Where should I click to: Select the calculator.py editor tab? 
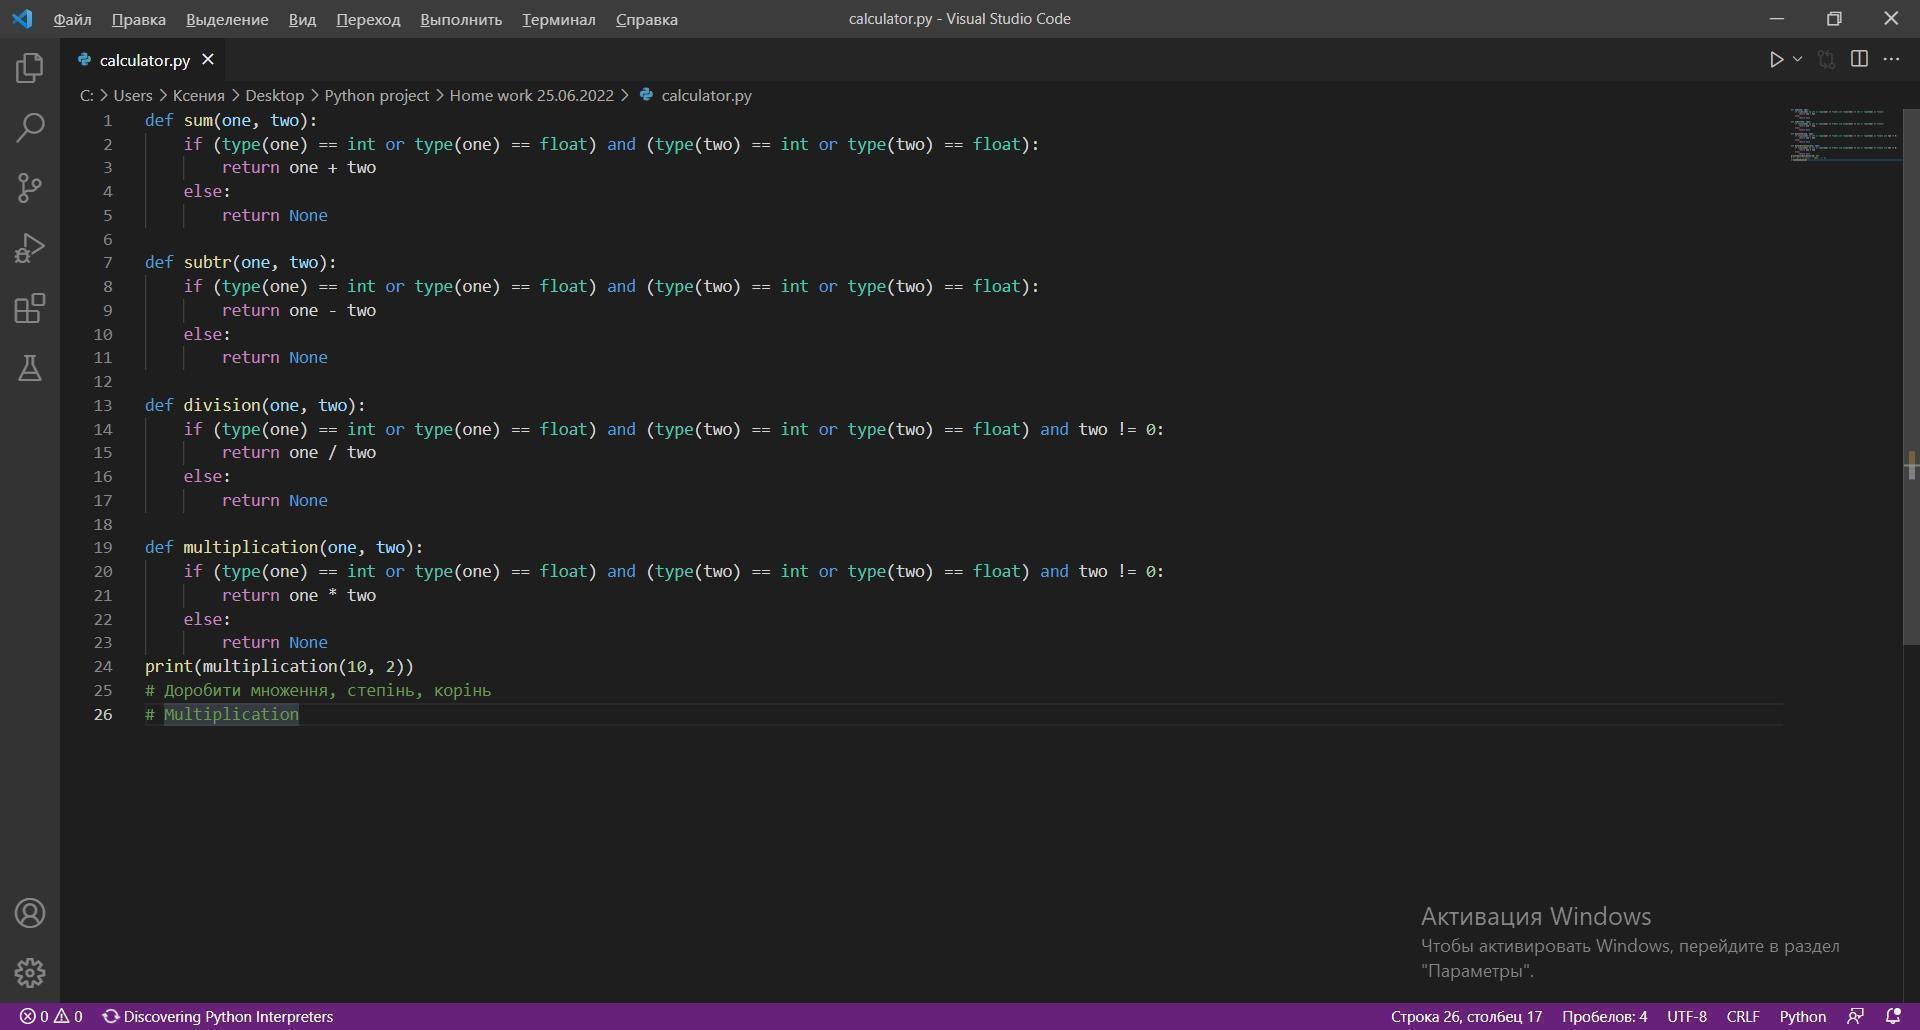coord(144,60)
